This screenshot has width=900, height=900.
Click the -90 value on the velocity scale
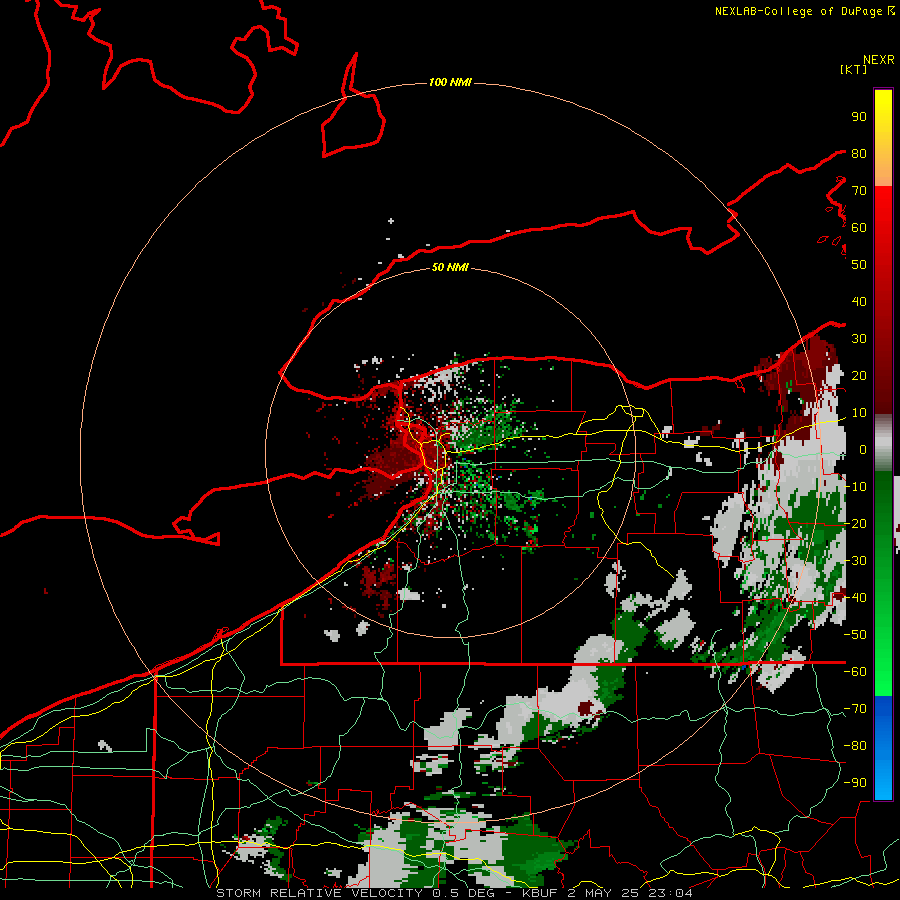coord(855,783)
